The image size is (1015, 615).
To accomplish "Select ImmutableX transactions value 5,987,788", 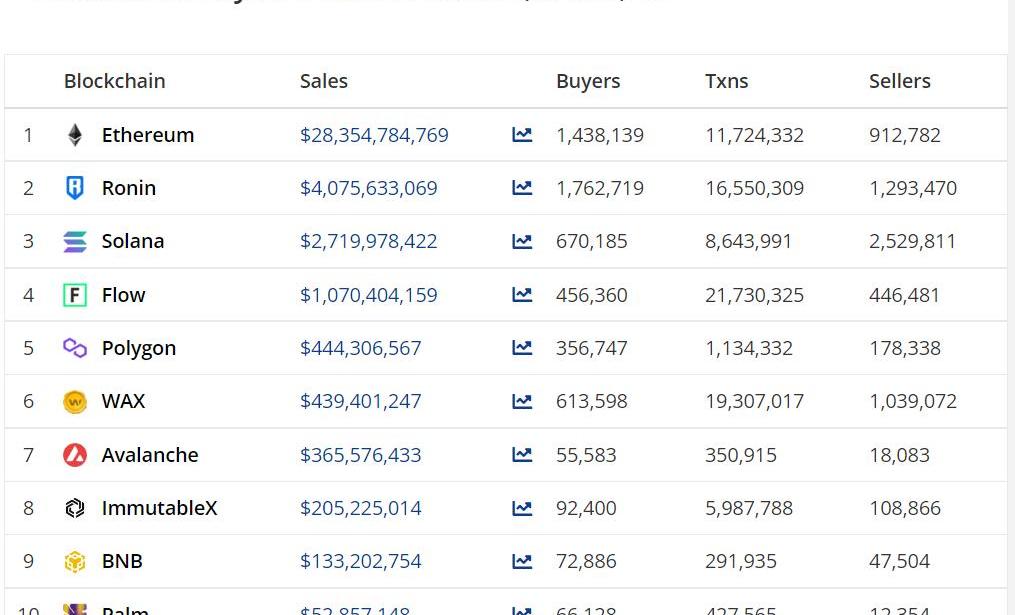I will pos(749,508).
